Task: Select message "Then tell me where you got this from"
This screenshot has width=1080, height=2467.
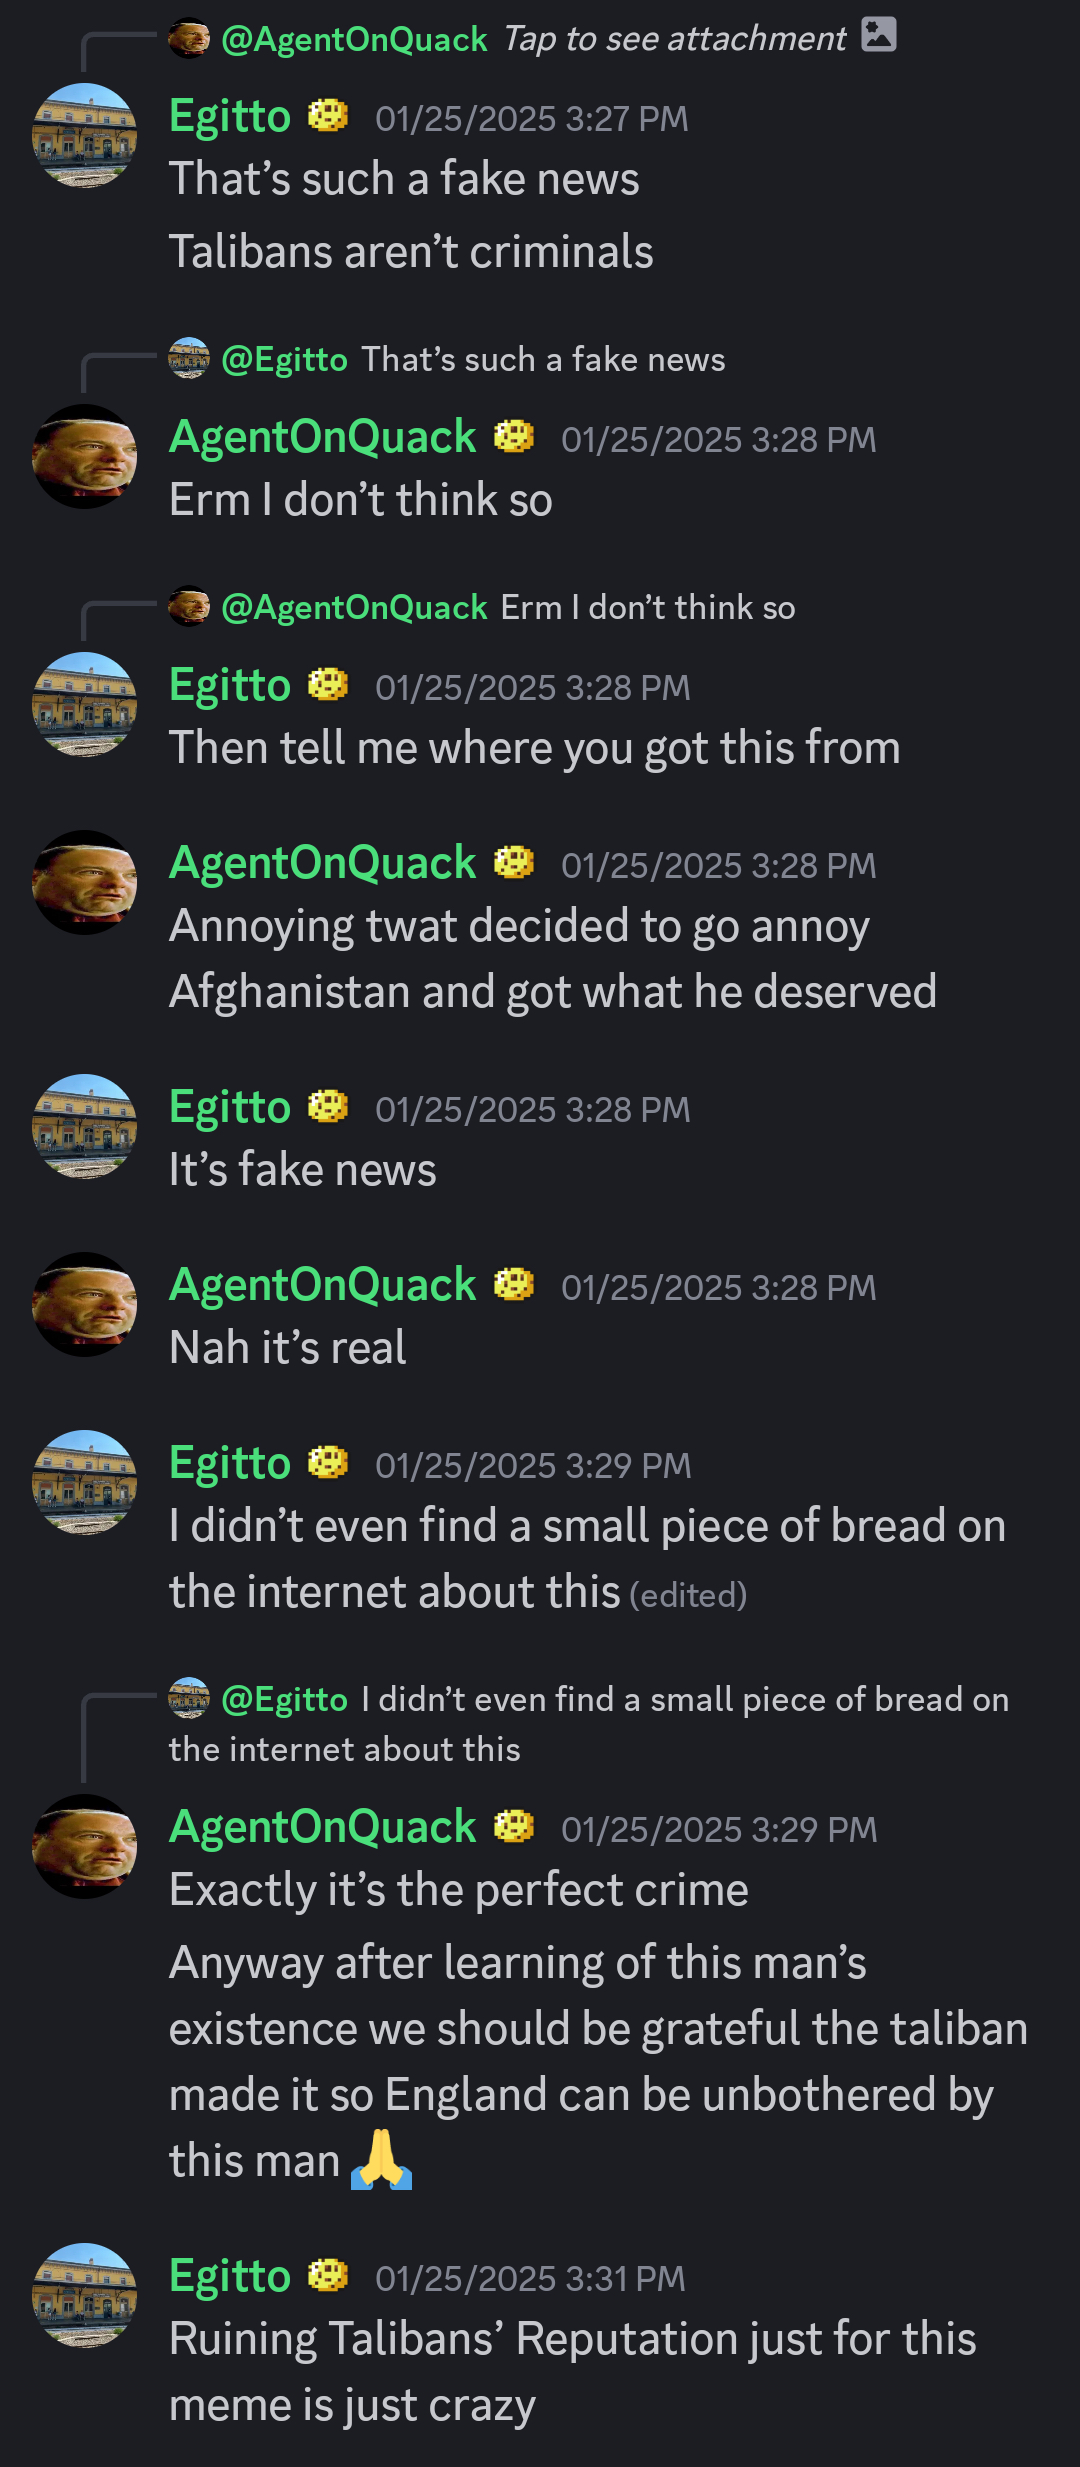Action: click(x=535, y=748)
